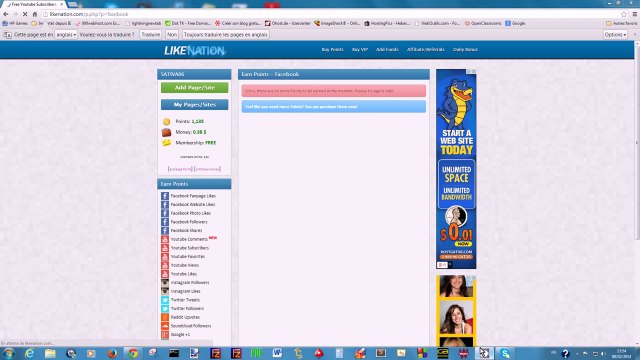Click the Facebook icon beside Facebook Photo Likes
Viewport: 640px width, 360px height.
[x=164, y=213]
